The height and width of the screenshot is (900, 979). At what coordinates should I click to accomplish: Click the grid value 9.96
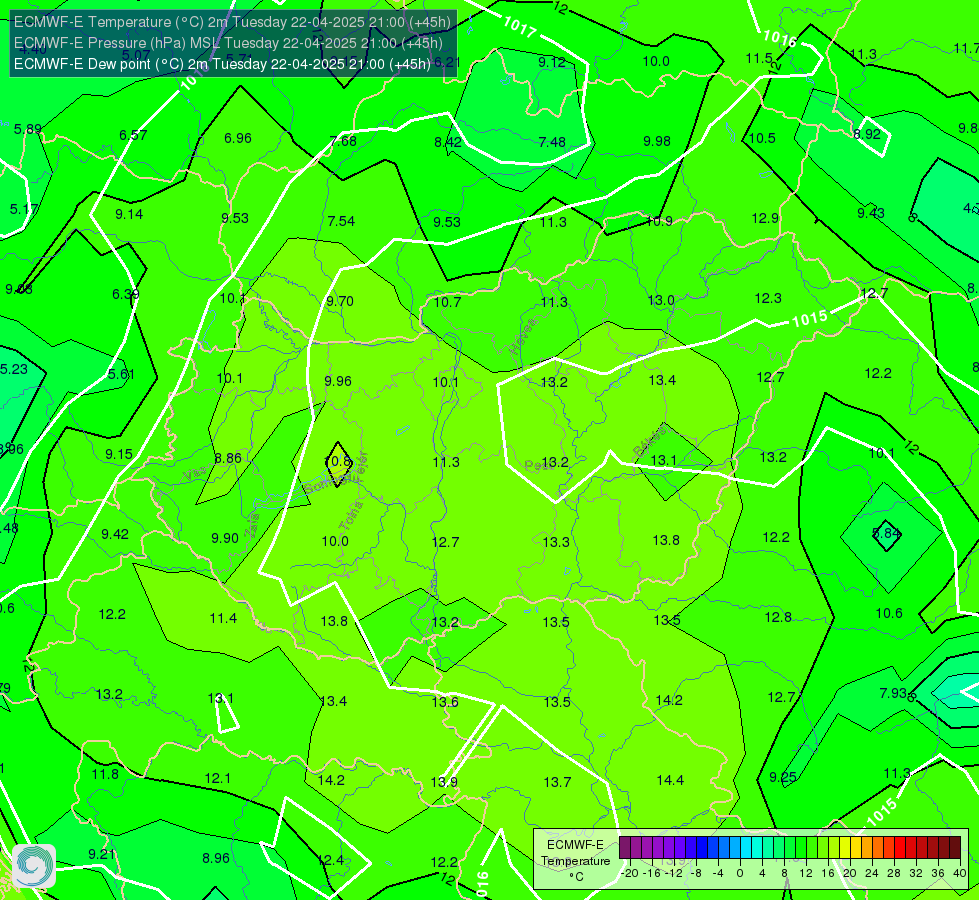pos(338,381)
